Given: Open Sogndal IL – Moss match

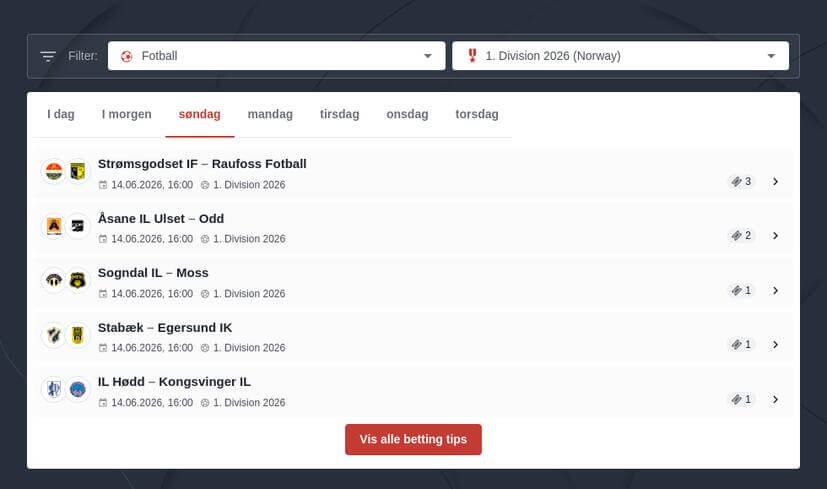Looking at the screenshot, I should 414,283.
